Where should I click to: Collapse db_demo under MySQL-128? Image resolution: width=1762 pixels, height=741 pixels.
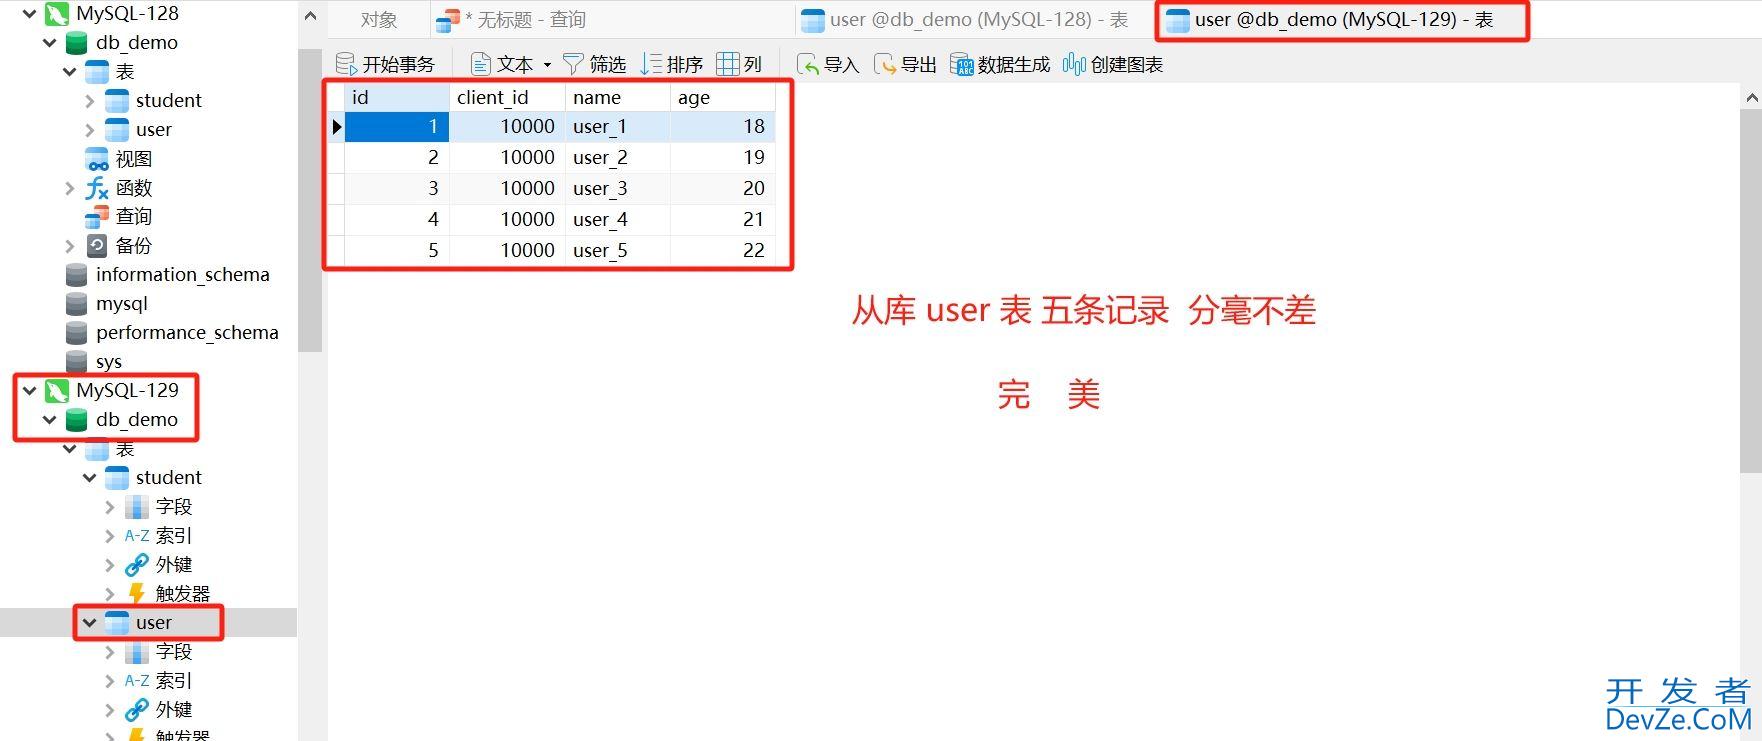tap(49, 43)
